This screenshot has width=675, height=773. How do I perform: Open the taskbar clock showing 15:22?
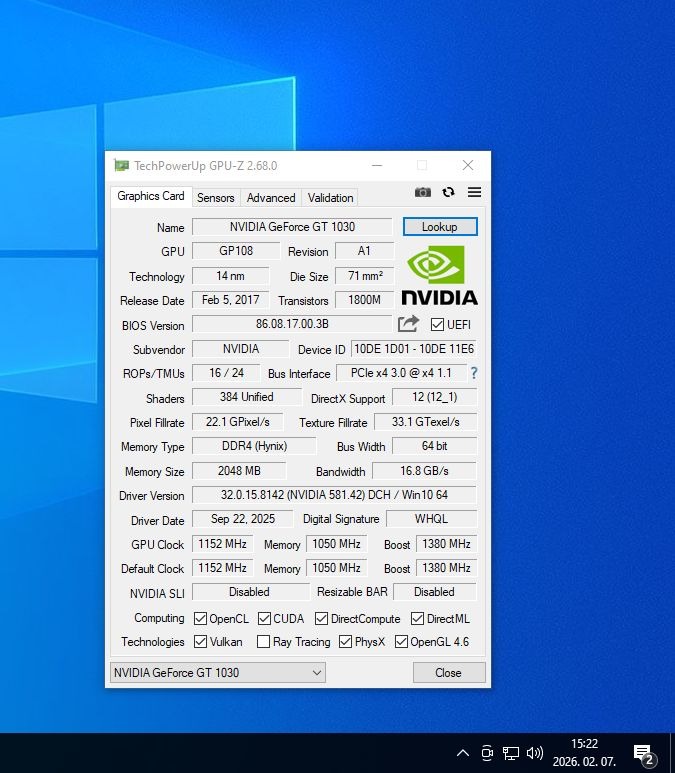(584, 753)
